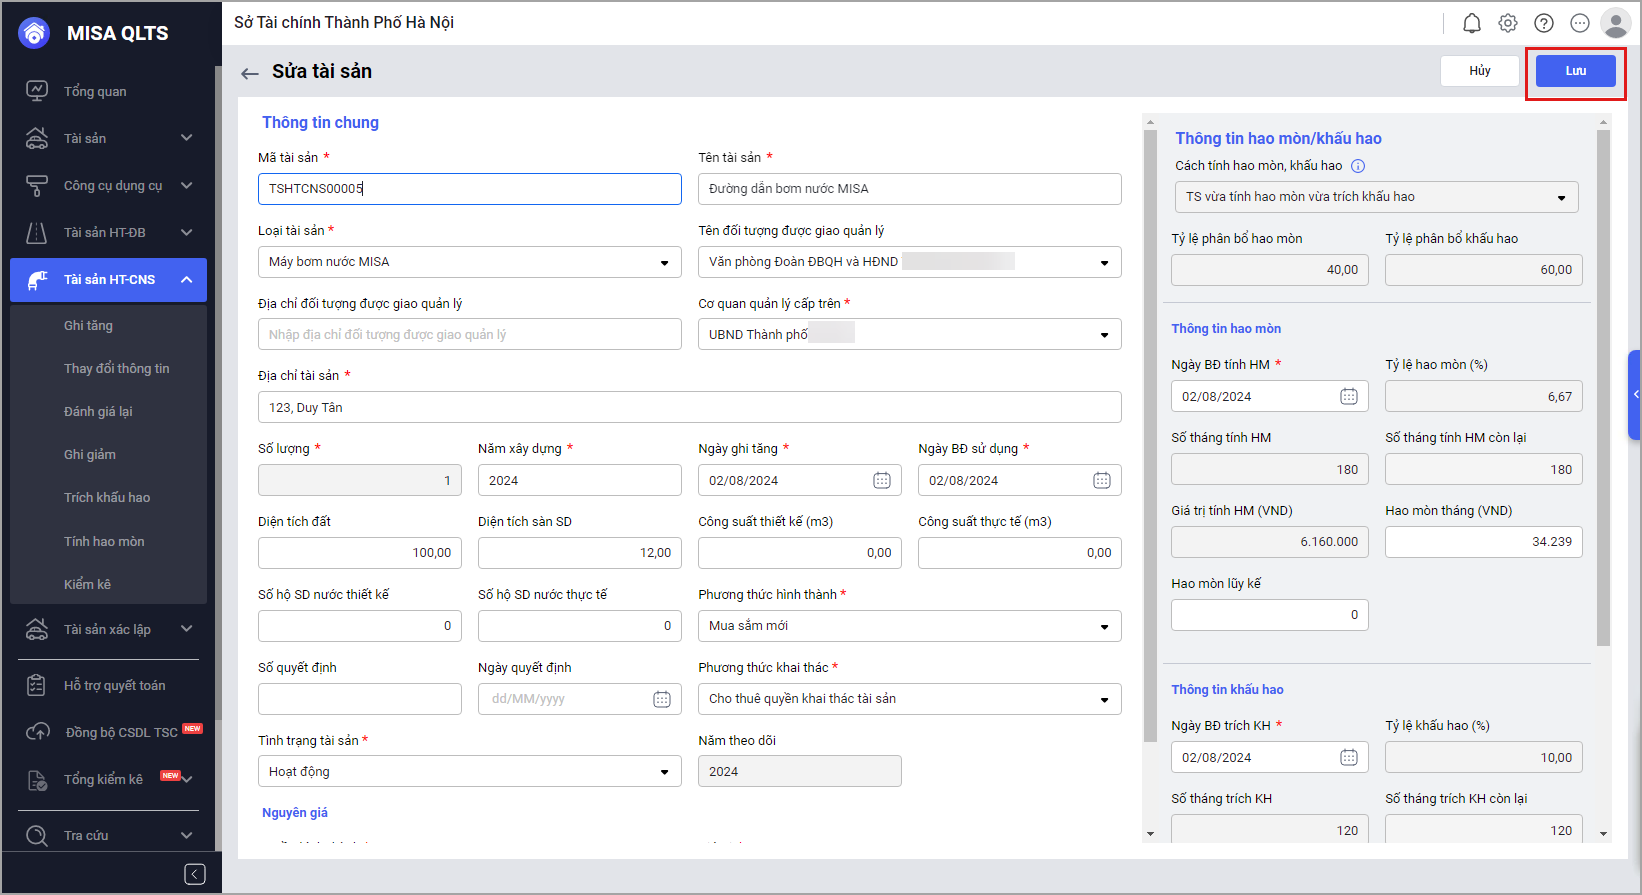Open calendar for Ngày ghi tăng field

point(881,481)
